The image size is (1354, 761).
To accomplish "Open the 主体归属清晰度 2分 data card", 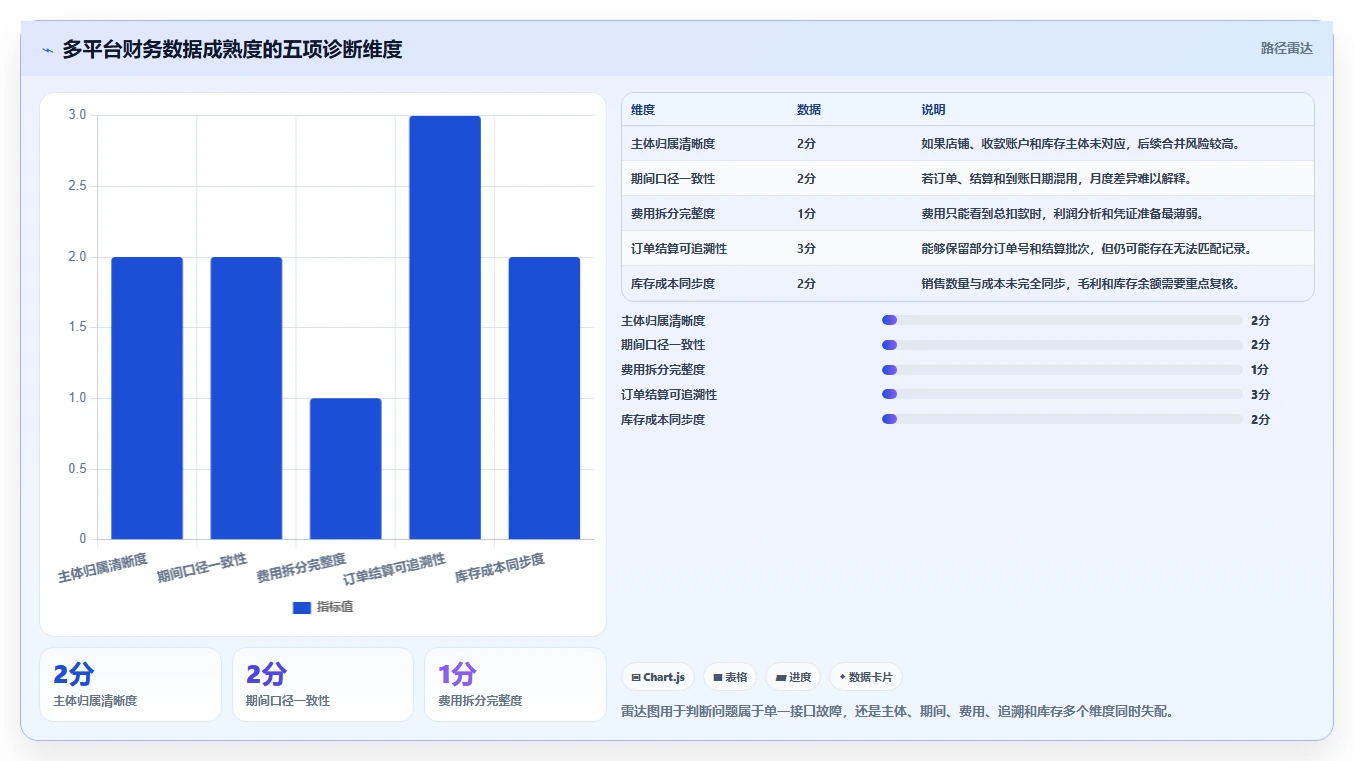I will tap(130, 685).
